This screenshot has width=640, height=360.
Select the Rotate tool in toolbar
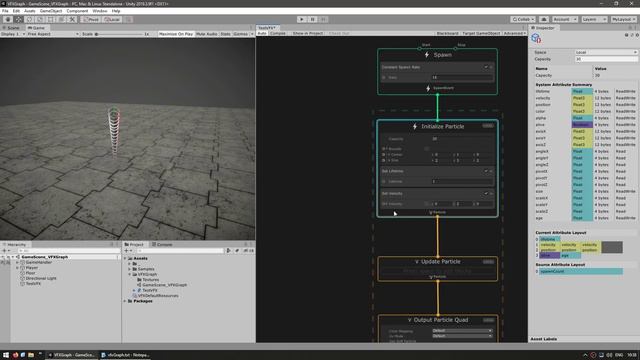(x=29, y=19)
